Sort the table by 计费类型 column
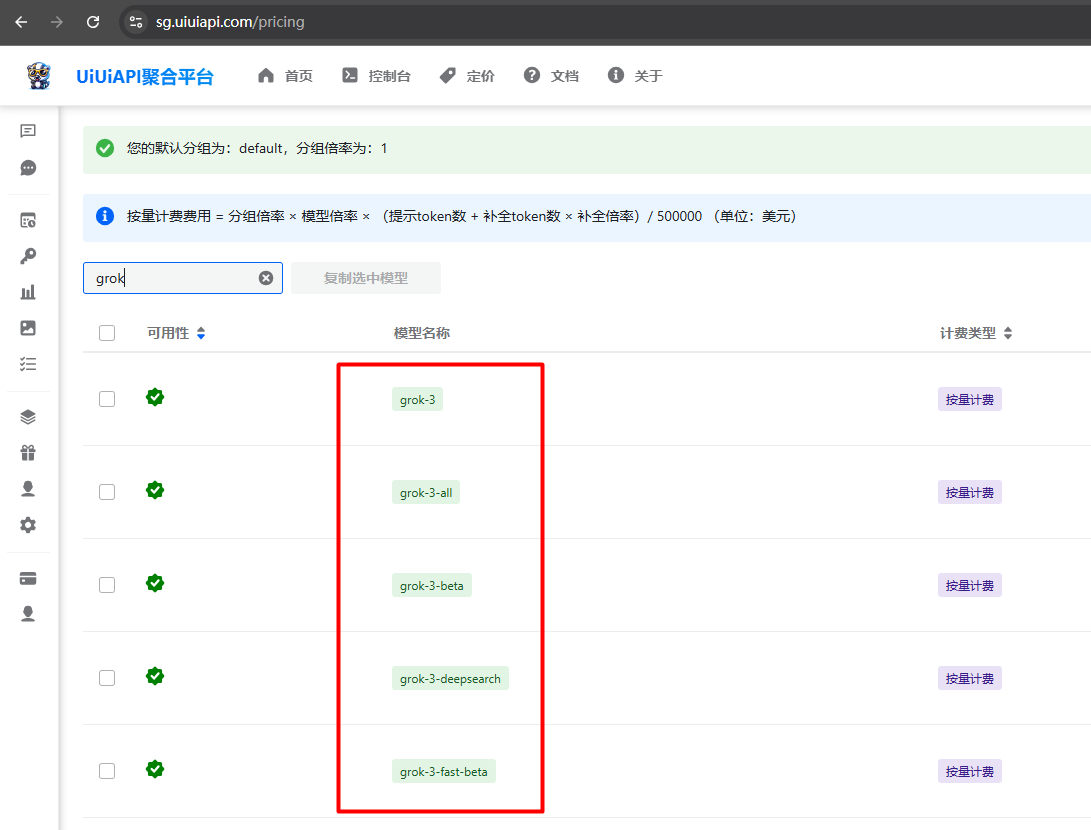1091x830 pixels. (x=1008, y=333)
